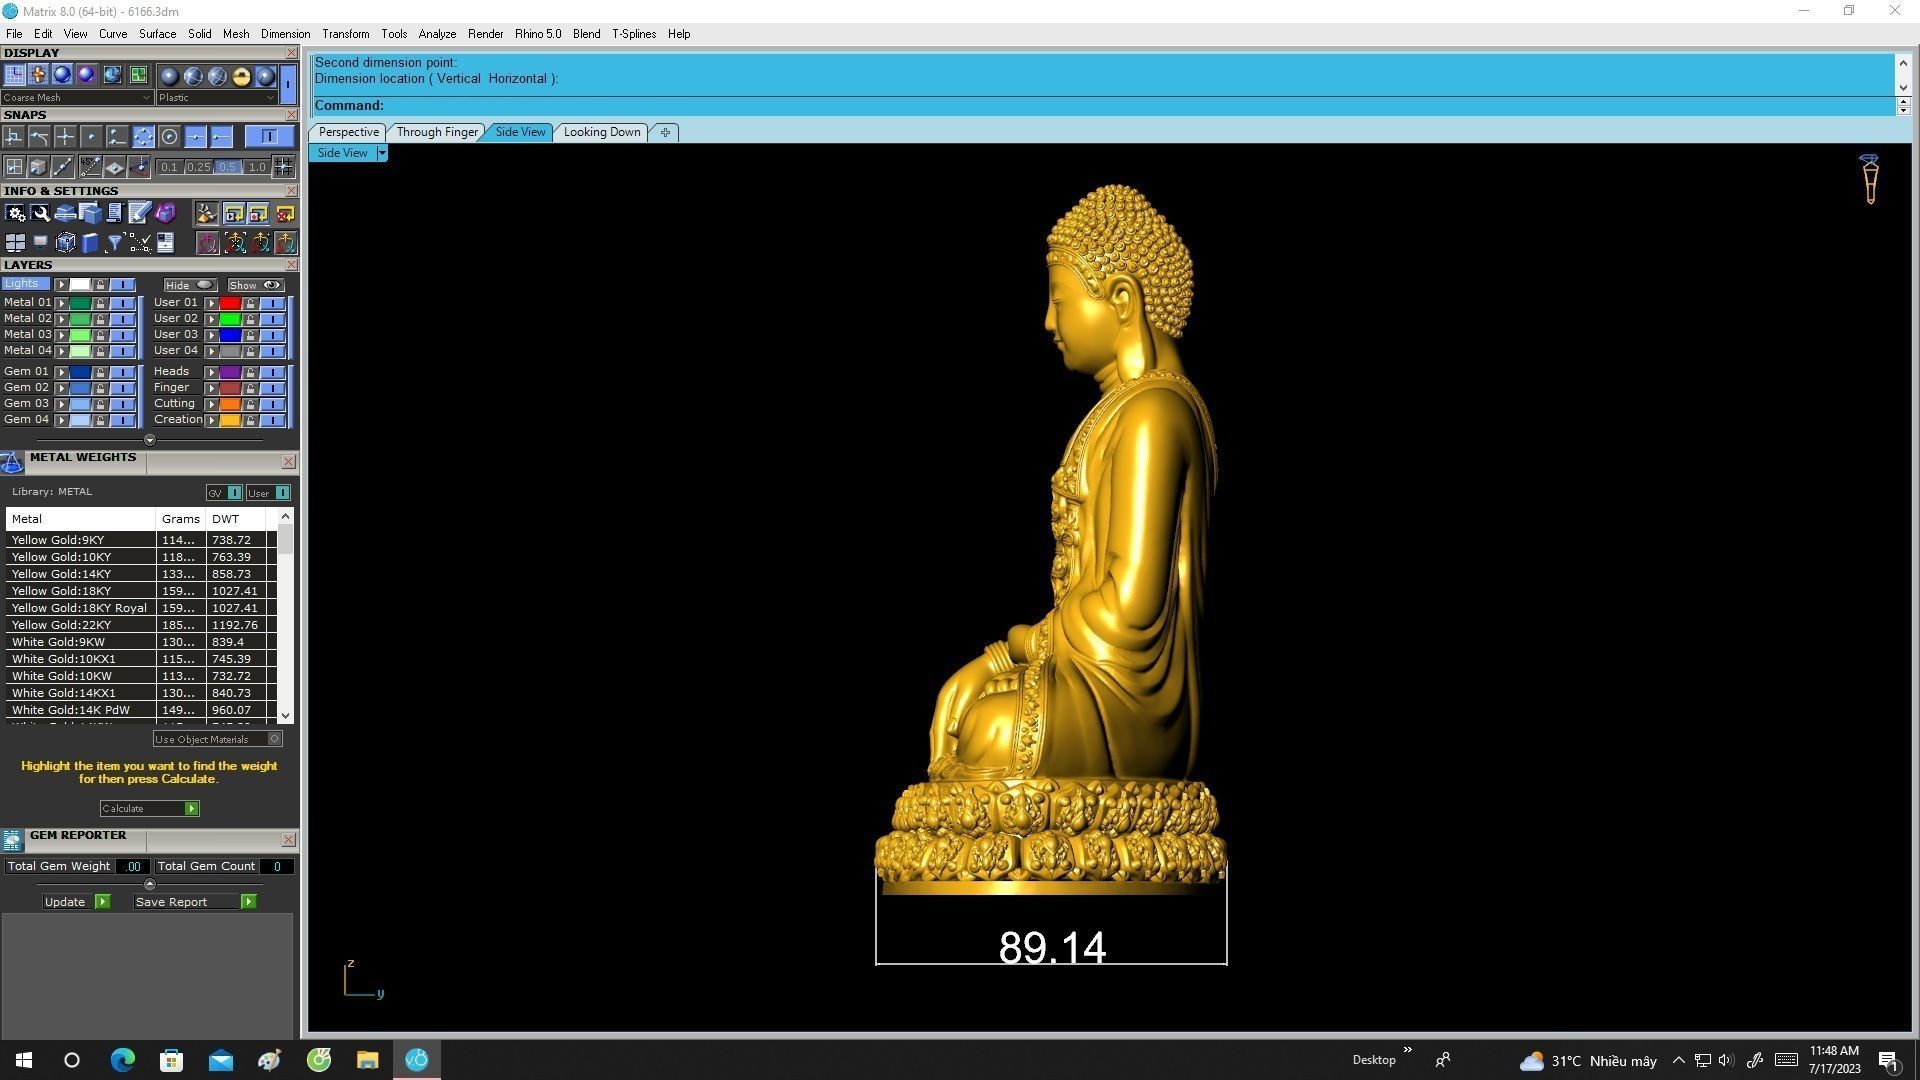The width and height of the screenshot is (1920, 1080).
Task: Select the gold metal material sphere
Action: point(241,76)
